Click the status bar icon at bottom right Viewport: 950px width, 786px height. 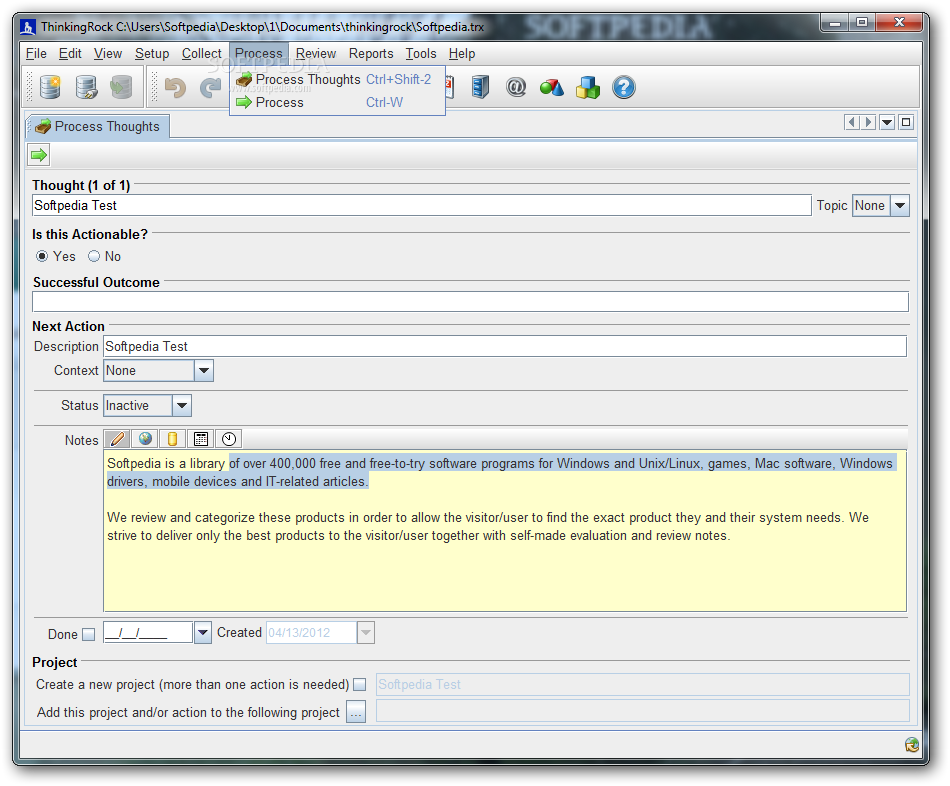click(912, 745)
